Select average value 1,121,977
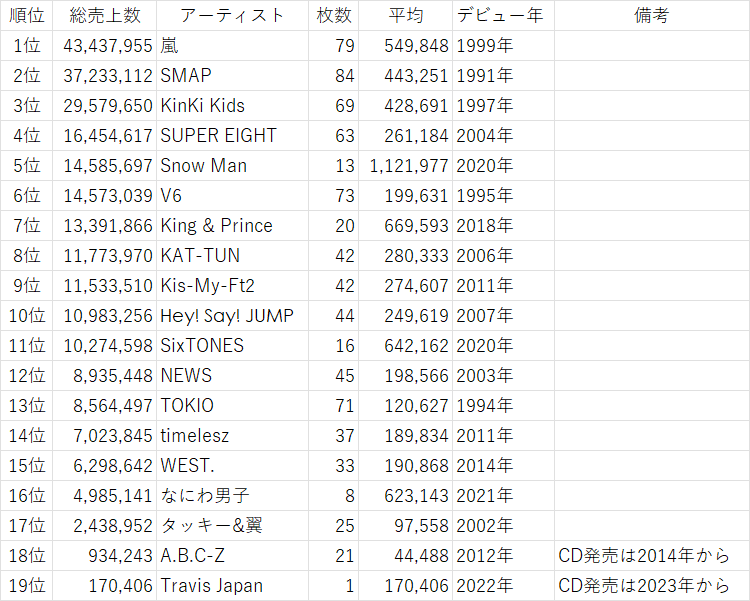Image resolution: width=750 pixels, height=601 pixels. click(x=406, y=166)
